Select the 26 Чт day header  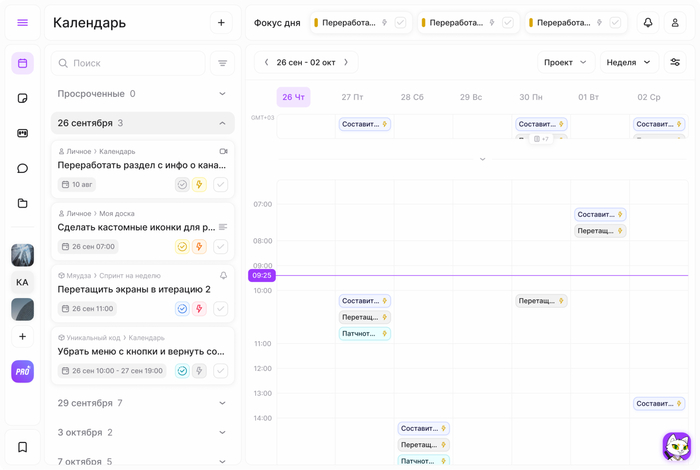(293, 97)
